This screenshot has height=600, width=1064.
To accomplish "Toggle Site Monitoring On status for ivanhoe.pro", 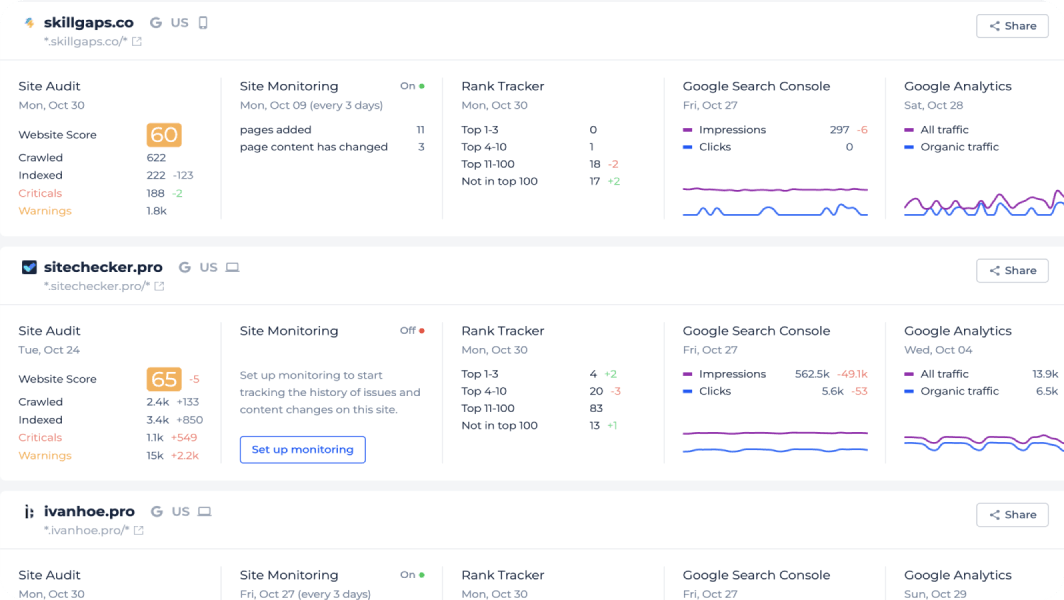I will coord(412,575).
